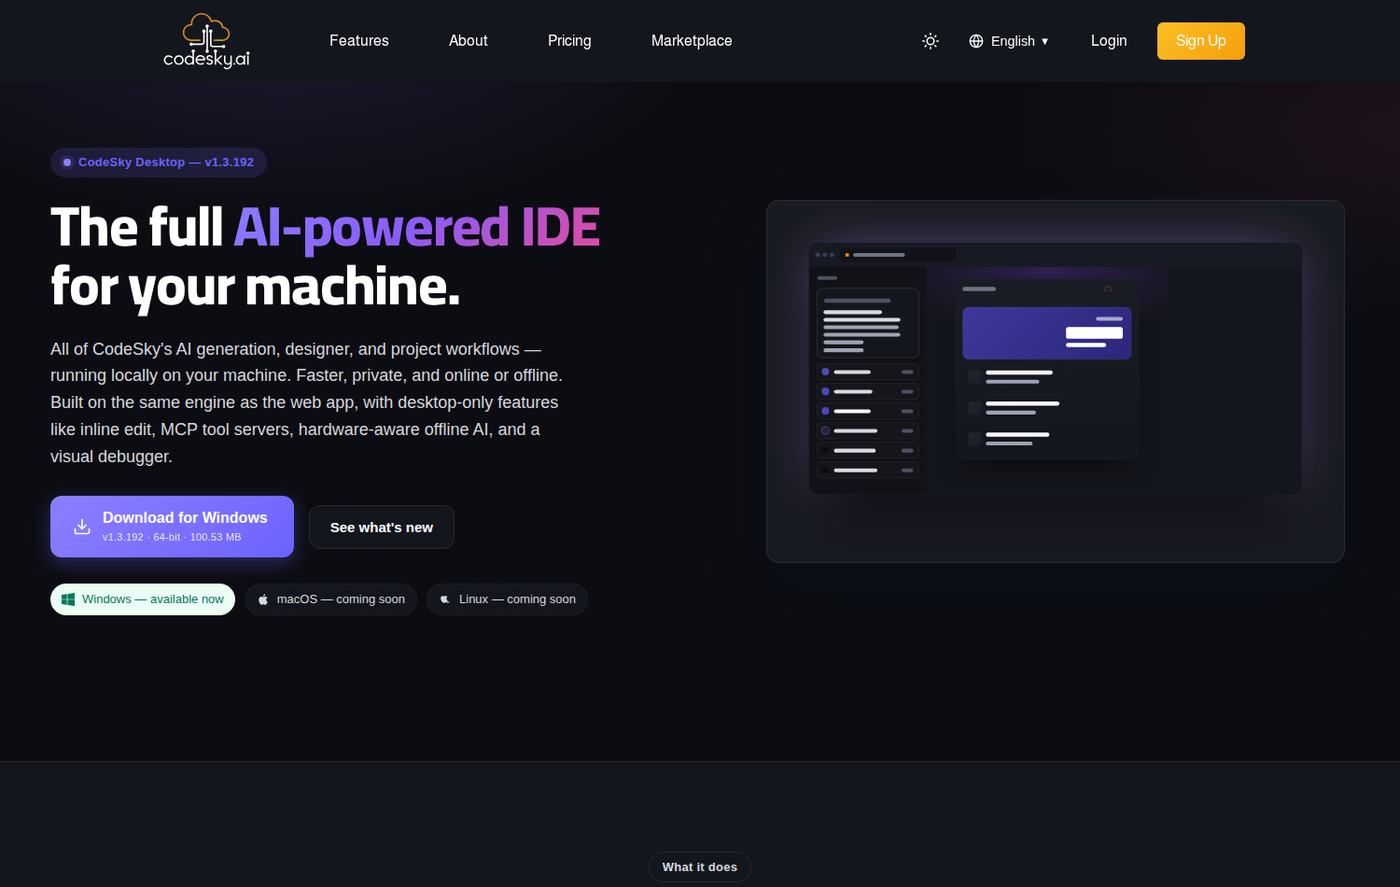Go to the About page

click(468, 41)
